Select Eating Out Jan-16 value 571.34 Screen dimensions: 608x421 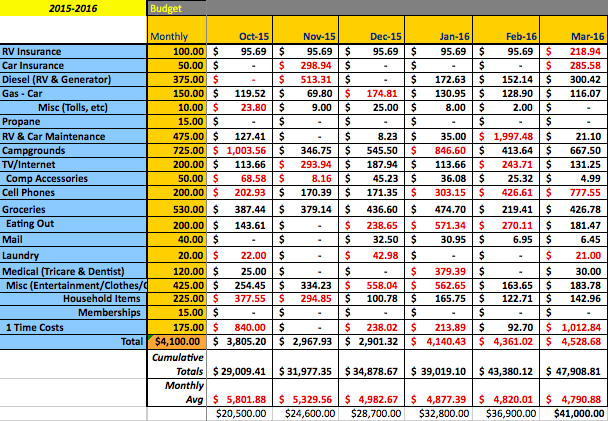(439, 225)
